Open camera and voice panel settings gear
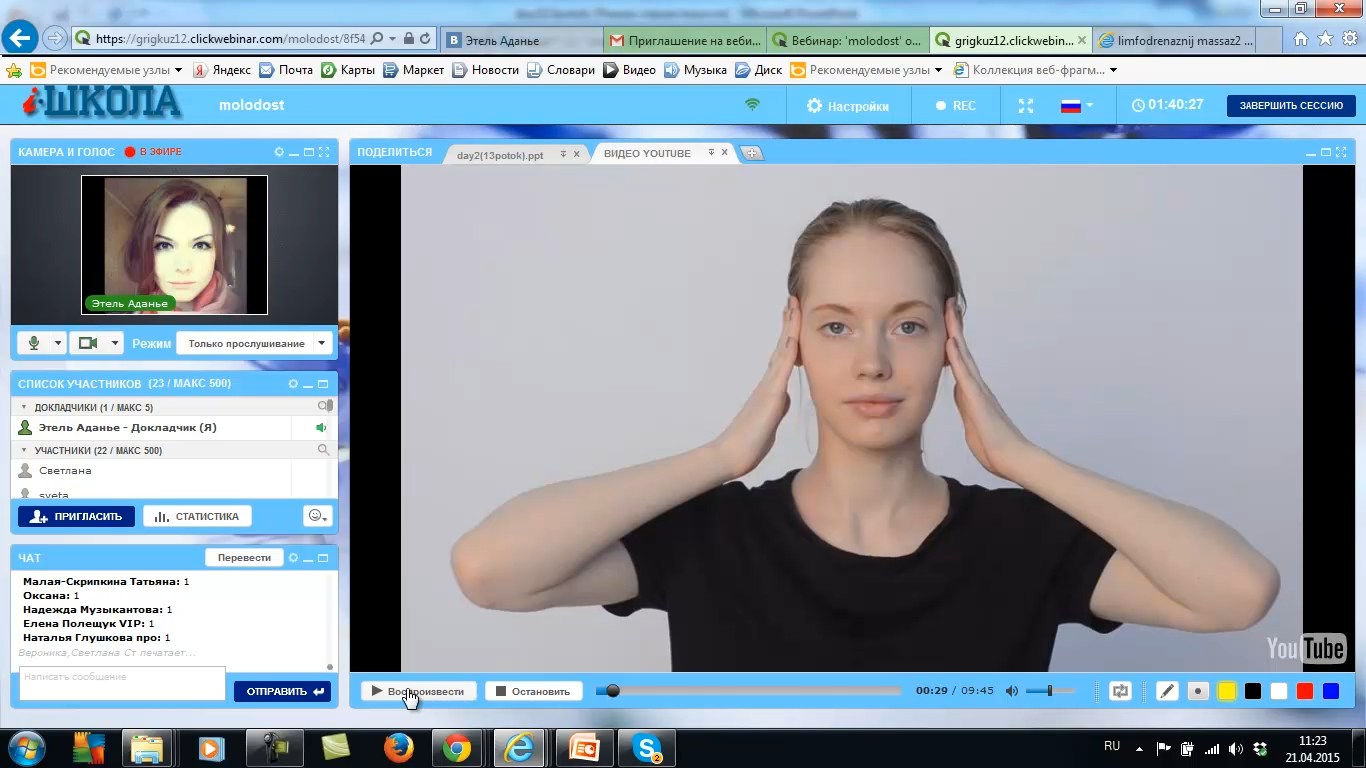The width and height of the screenshot is (1366, 768). pos(279,152)
